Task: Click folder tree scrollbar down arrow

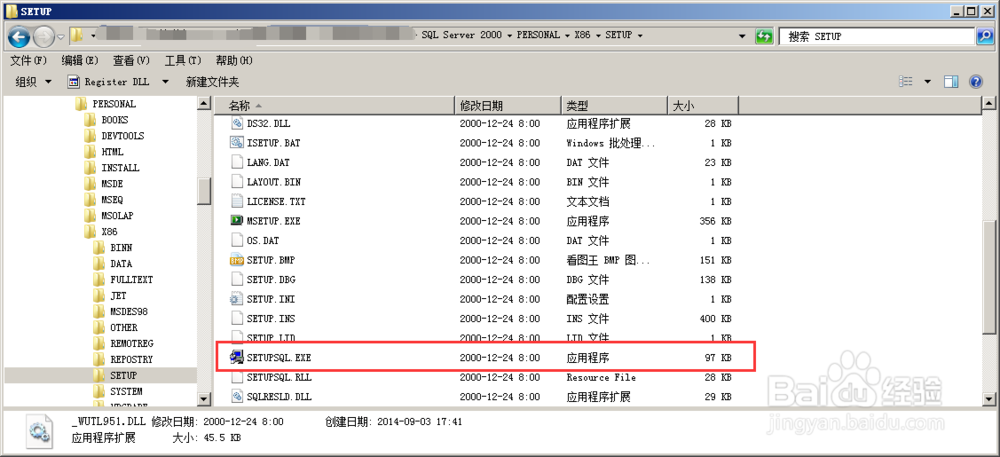Action: 203,400
